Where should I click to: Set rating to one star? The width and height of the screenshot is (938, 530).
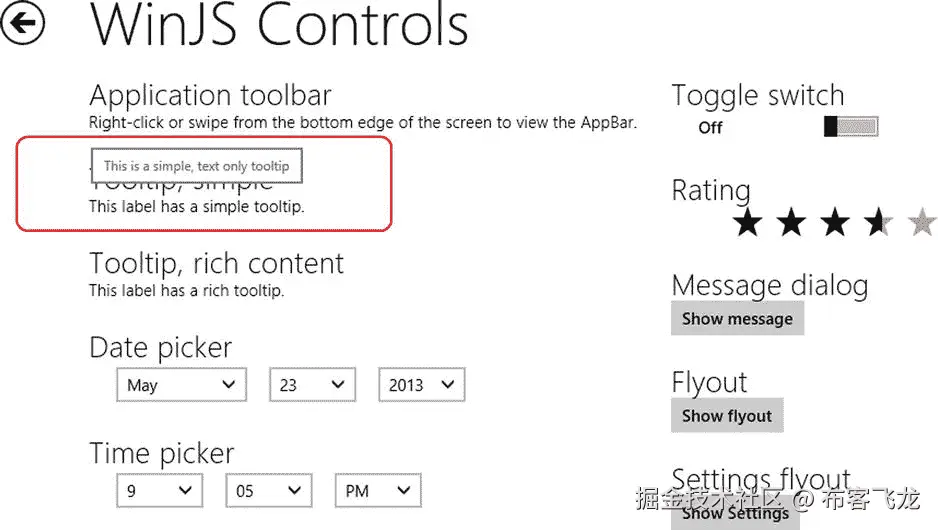(x=747, y=222)
